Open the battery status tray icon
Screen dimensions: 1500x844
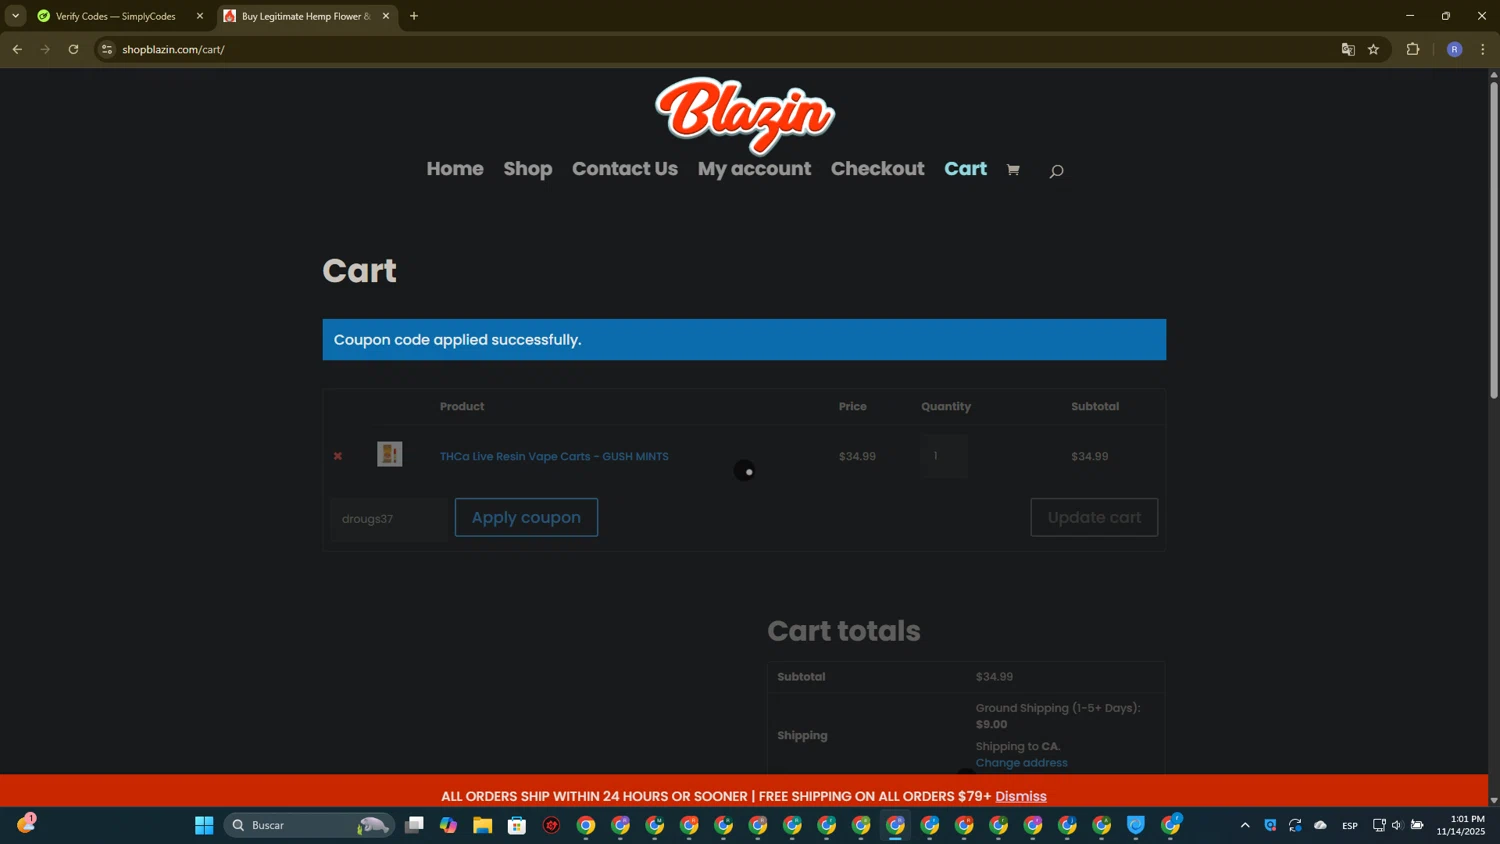pyautogui.click(x=1417, y=825)
